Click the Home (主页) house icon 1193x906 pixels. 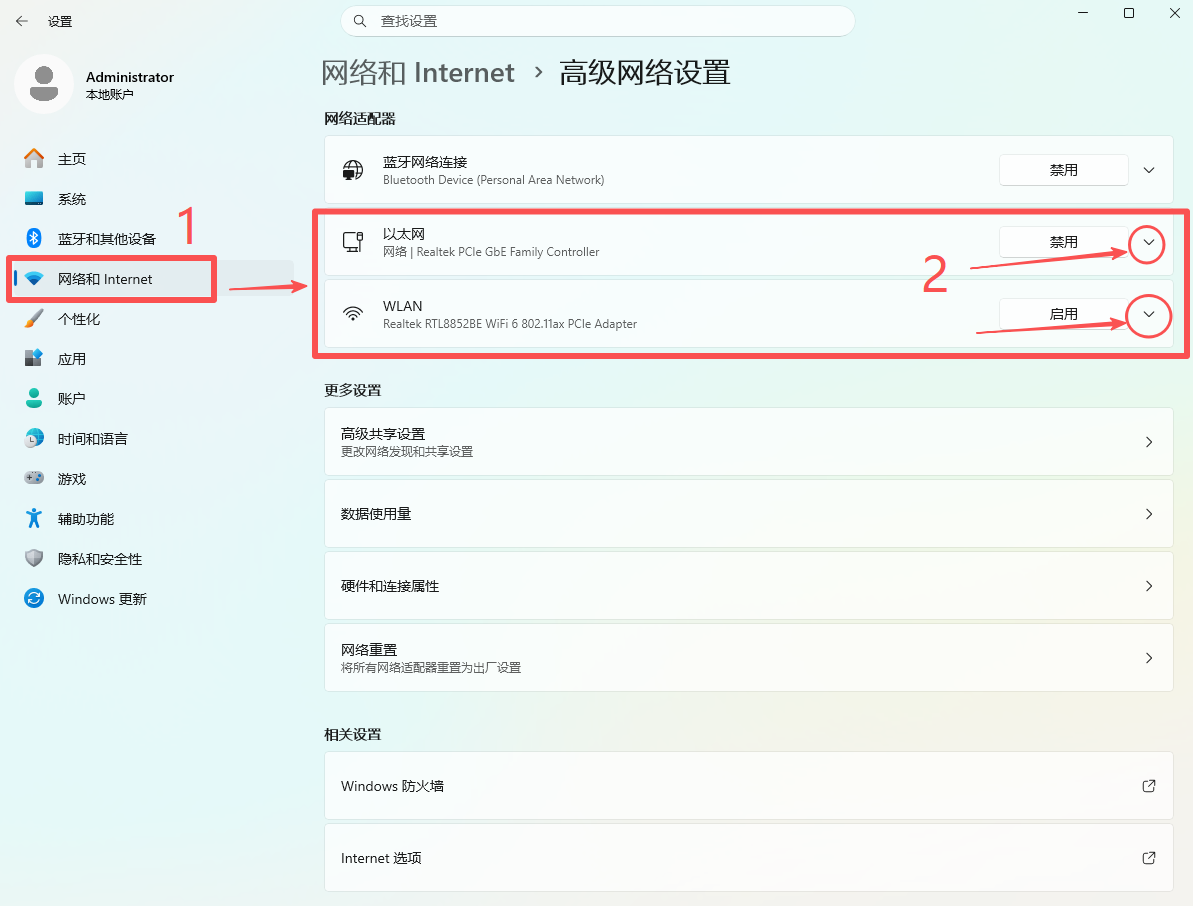pos(33,158)
